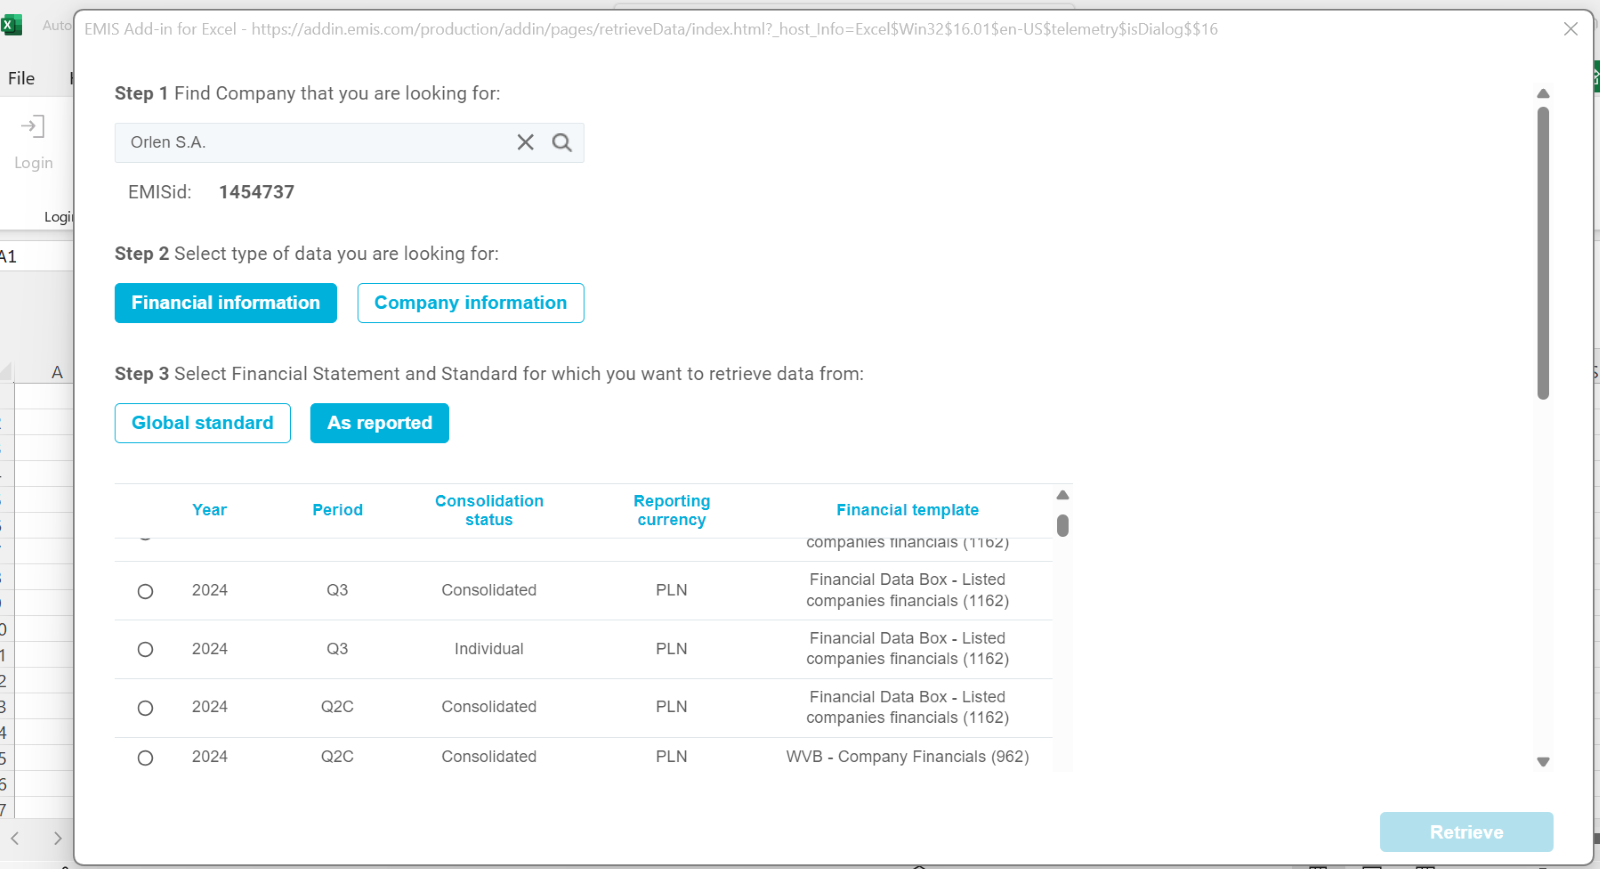Screen dimensions: 1600x869
Task: Click the Excel app icon in title bar
Action: 12,25
